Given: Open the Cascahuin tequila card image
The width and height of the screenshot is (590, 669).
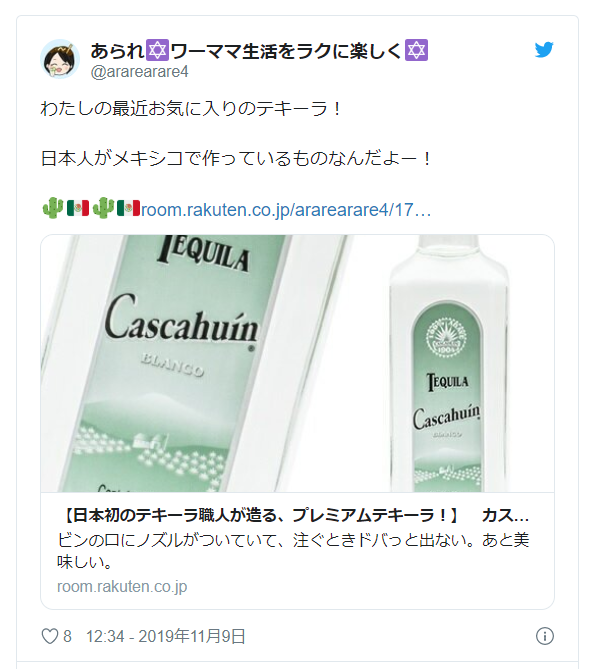Looking at the screenshot, I should (x=297, y=364).
